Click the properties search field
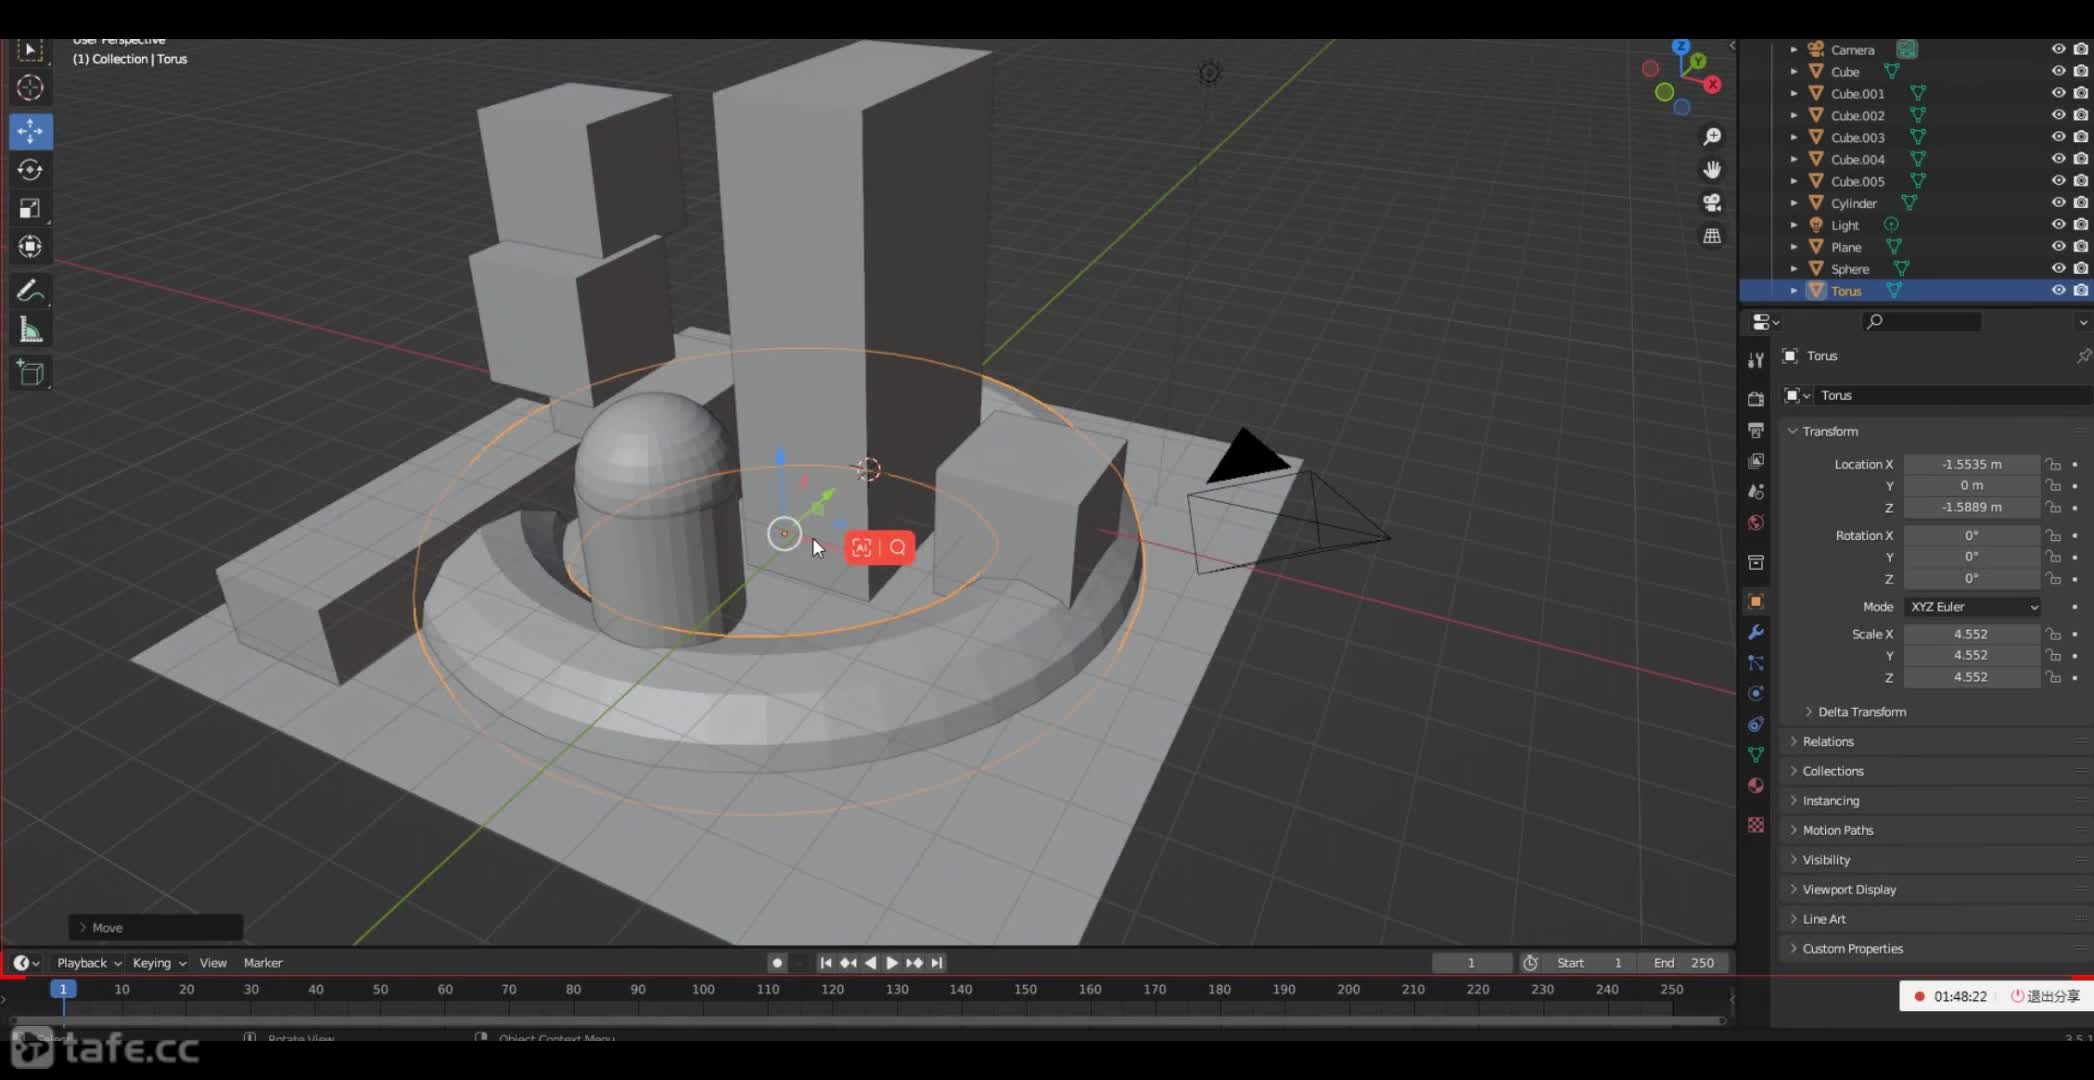Image resolution: width=2094 pixels, height=1080 pixels. [1921, 321]
